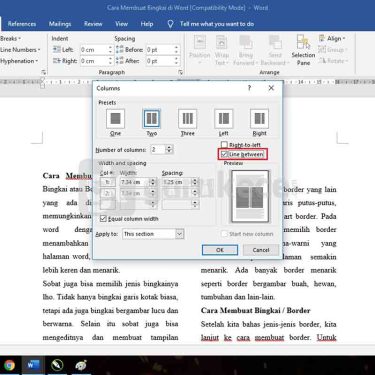Toggle the Start new column checkbox
Image resolution: width=375 pixels, height=375 pixels.
point(224,234)
